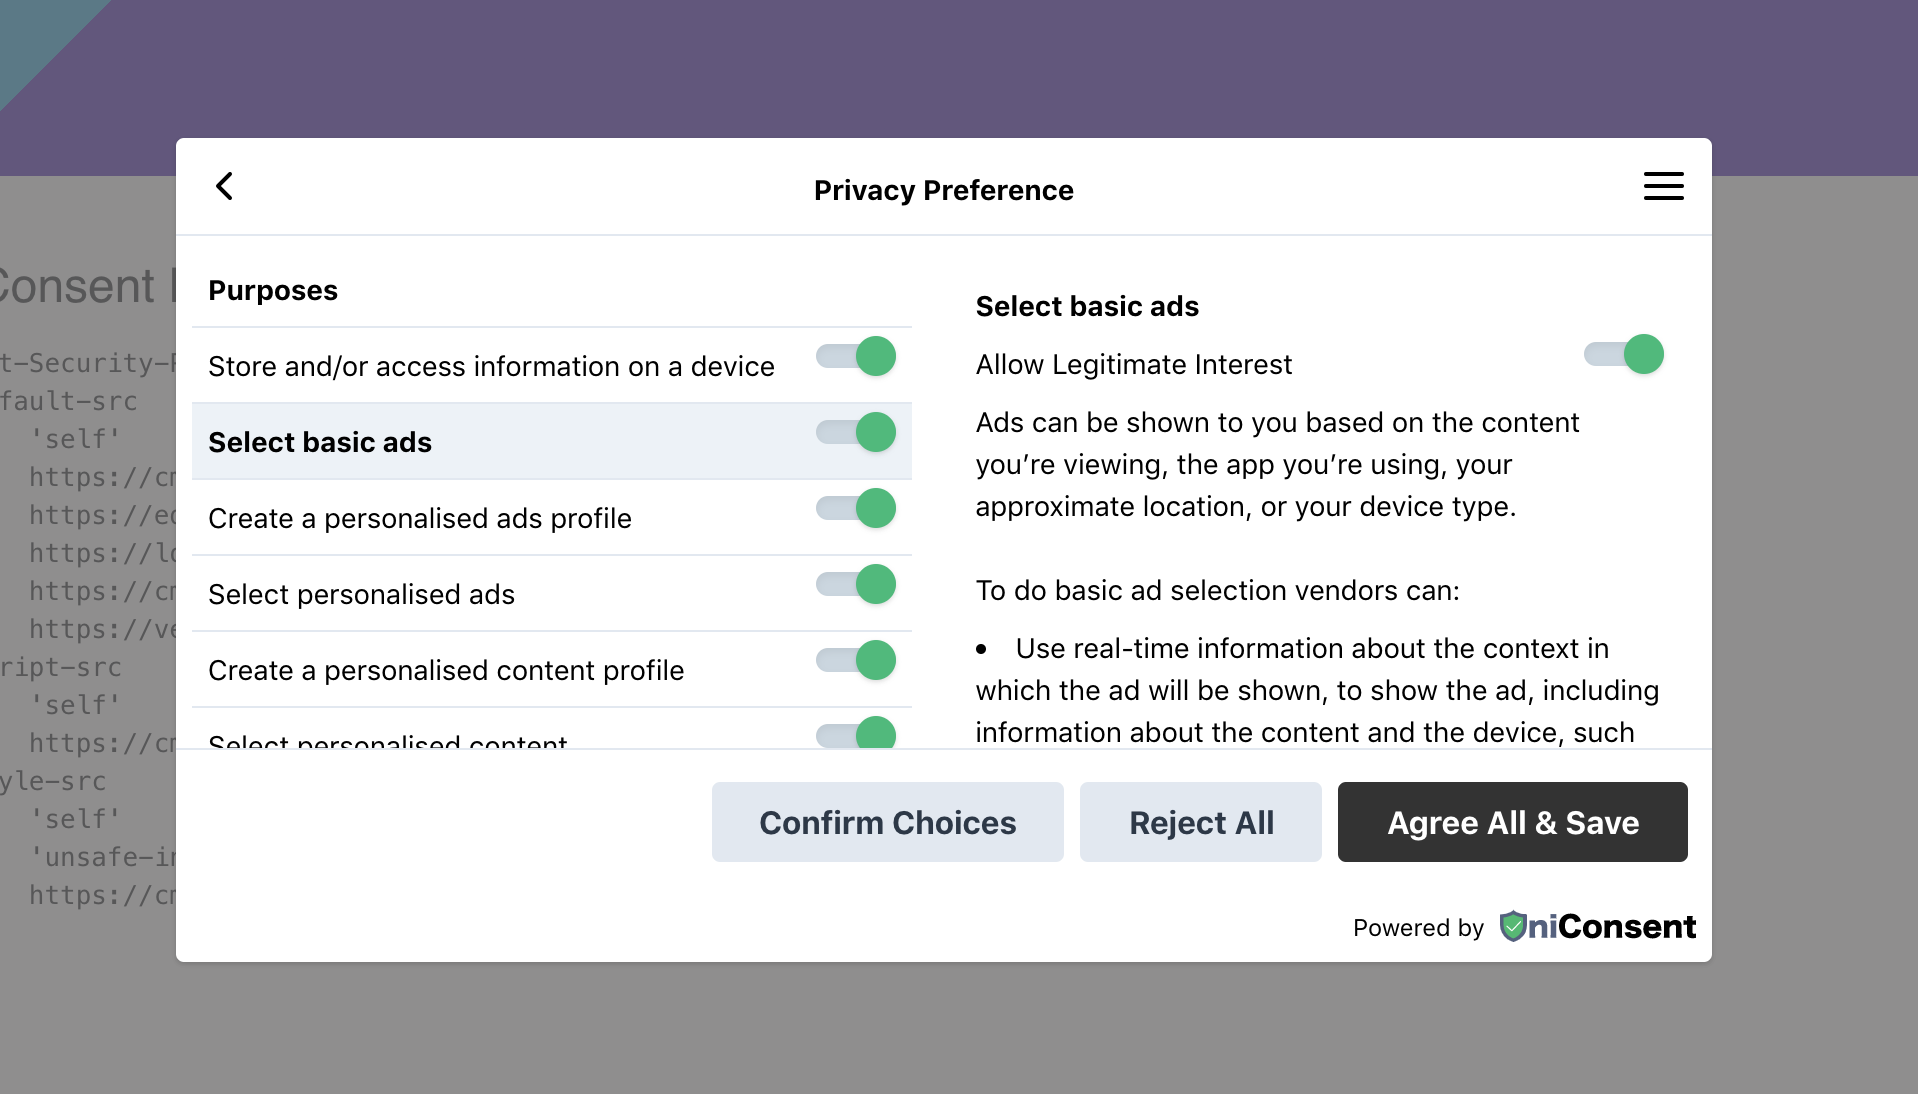Open Create a personalised ads profile purpose
The image size is (1918, 1094).
pos(420,518)
